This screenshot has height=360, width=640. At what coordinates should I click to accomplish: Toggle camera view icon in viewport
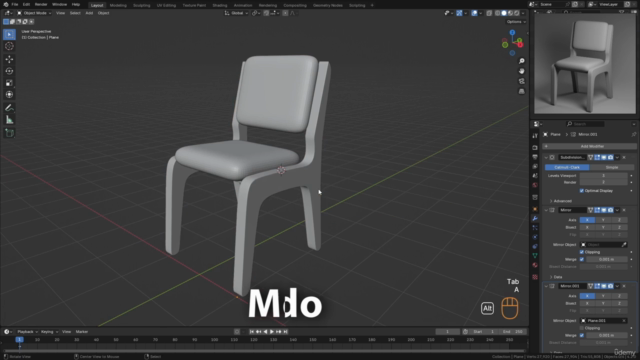click(x=522, y=81)
